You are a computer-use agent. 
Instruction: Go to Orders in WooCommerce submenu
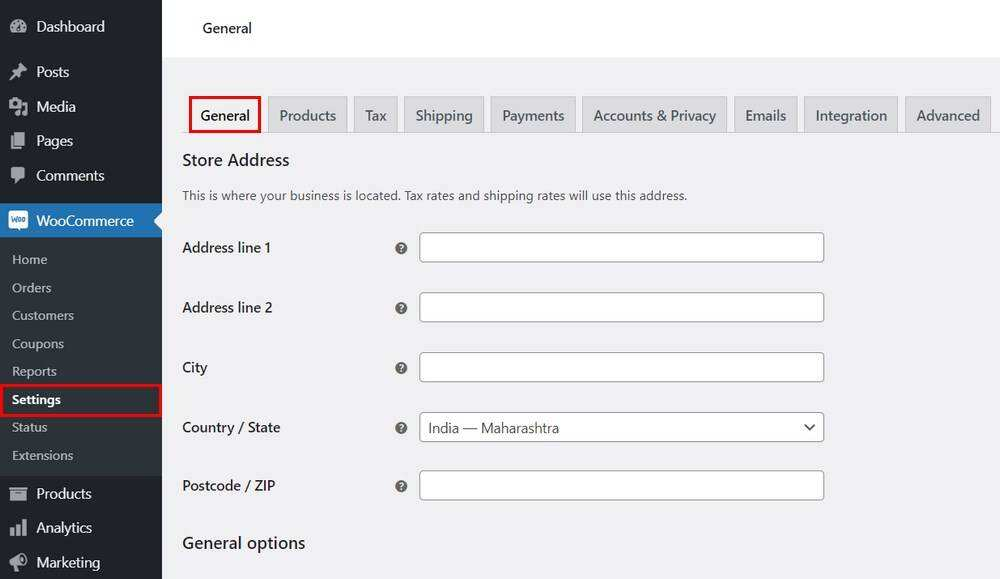coord(31,288)
